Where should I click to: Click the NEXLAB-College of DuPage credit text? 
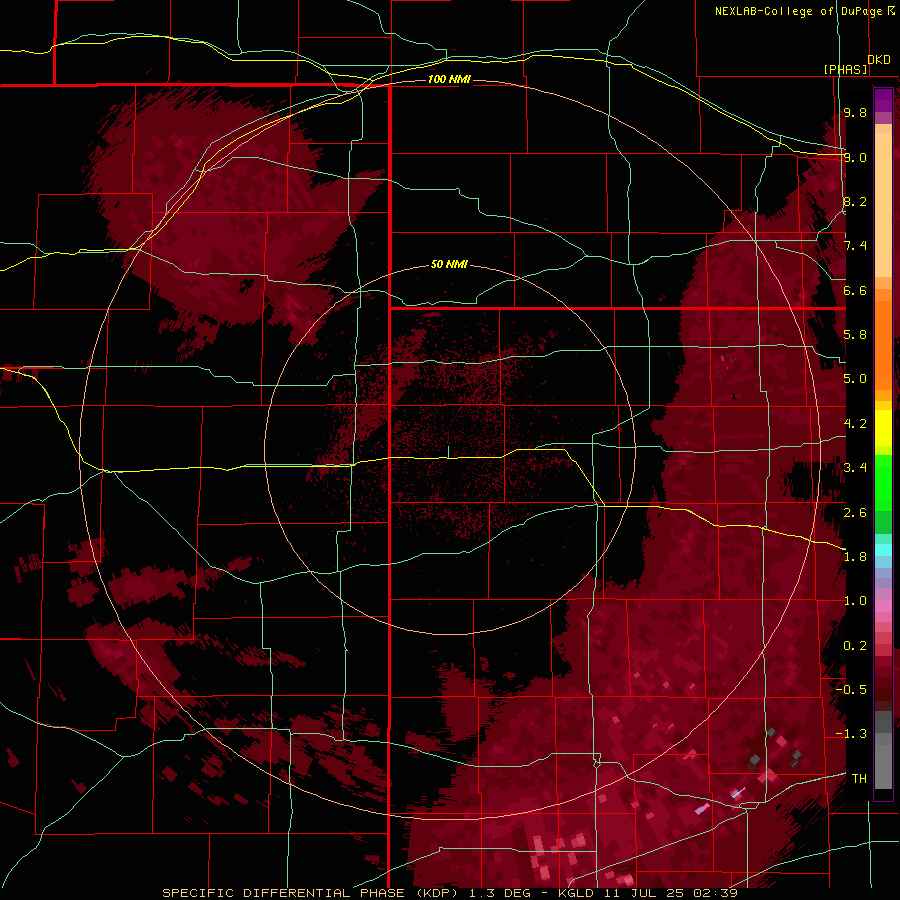click(x=798, y=11)
